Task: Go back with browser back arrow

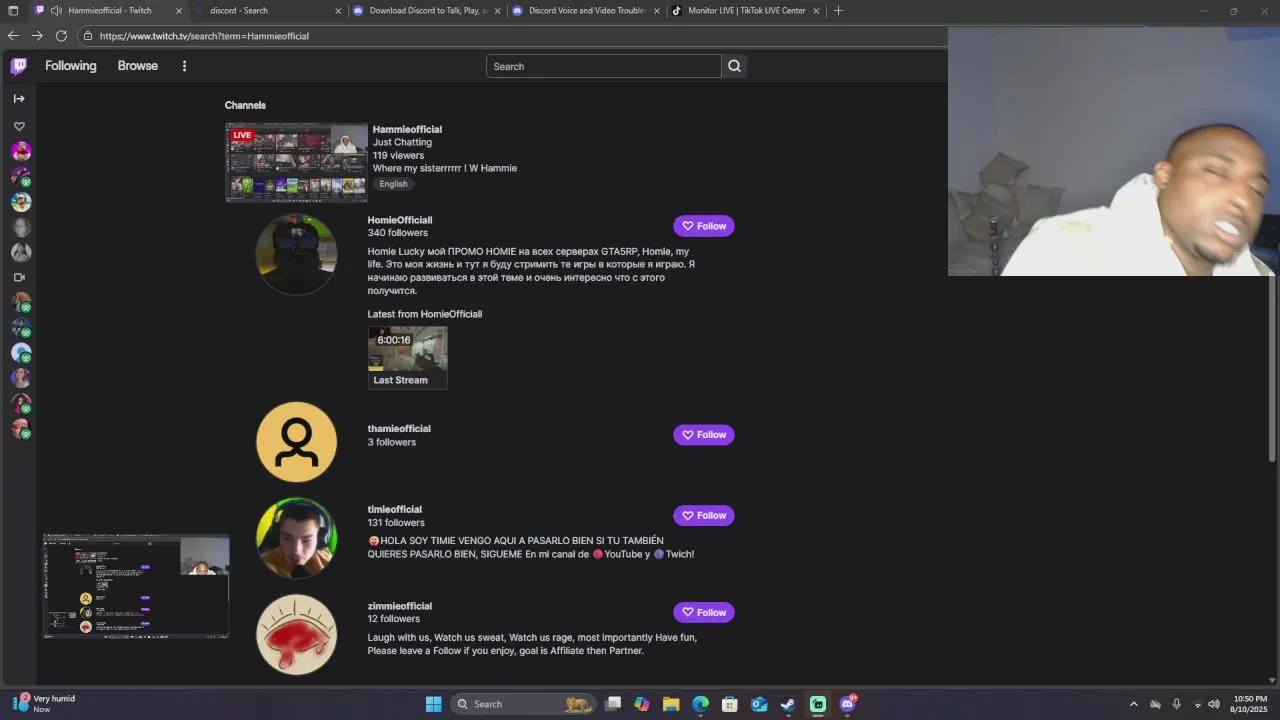Action: (13, 36)
